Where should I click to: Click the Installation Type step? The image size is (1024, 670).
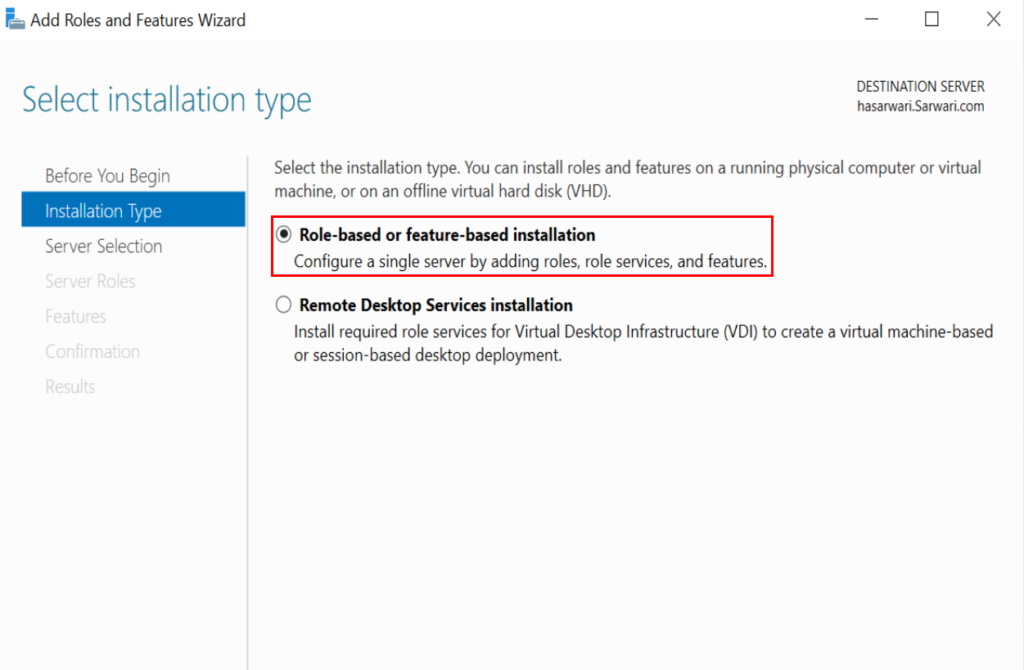(x=105, y=210)
